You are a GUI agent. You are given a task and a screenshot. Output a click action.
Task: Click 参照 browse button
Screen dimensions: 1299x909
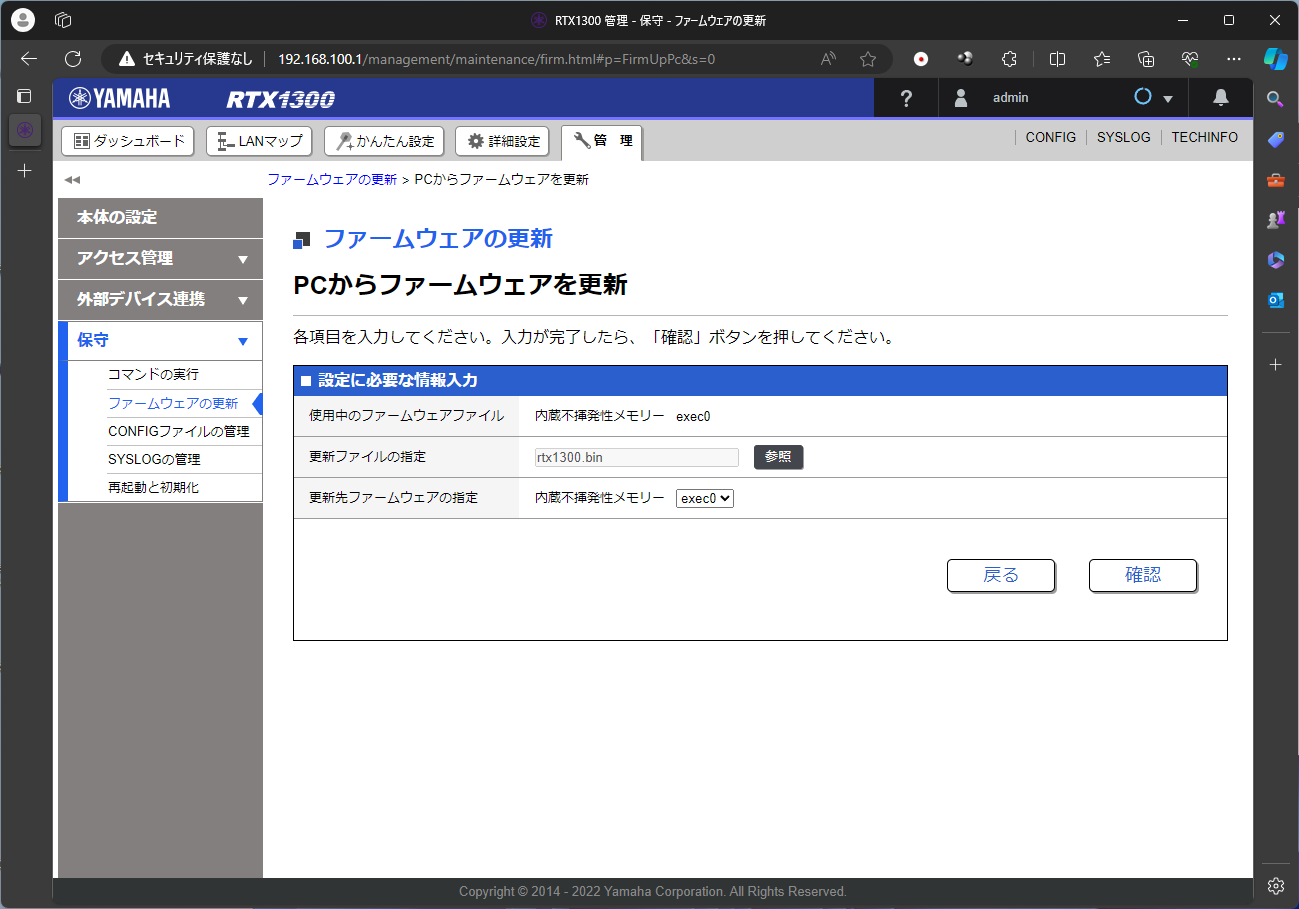pos(778,457)
